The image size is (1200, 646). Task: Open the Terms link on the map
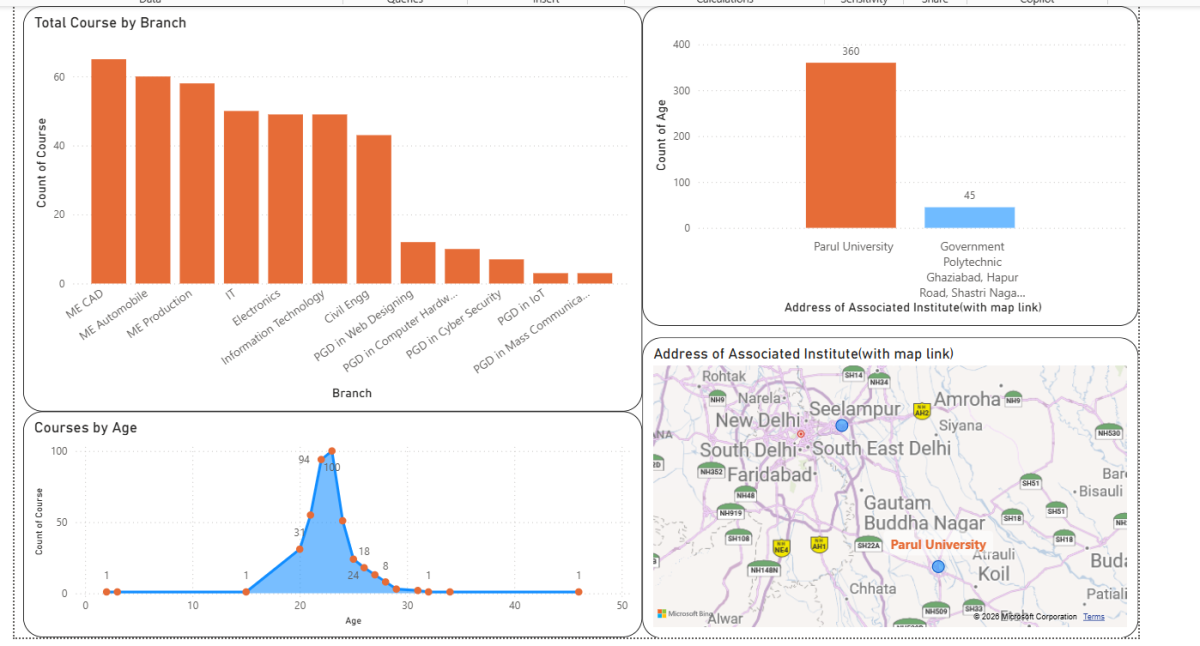tap(1093, 617)
